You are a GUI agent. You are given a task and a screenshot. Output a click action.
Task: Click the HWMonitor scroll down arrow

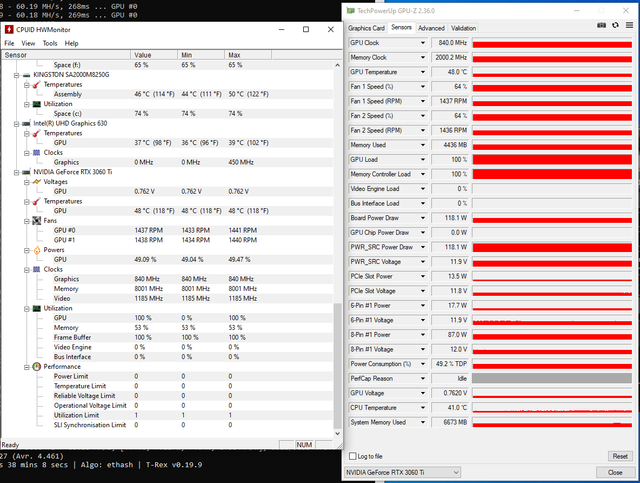click(337, 433)
